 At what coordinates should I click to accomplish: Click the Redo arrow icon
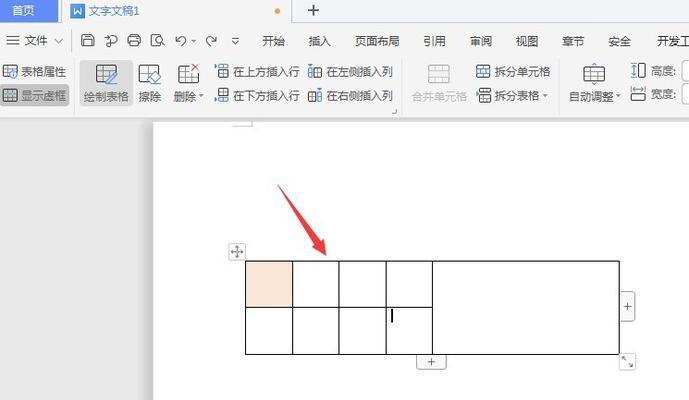point(211,41)
